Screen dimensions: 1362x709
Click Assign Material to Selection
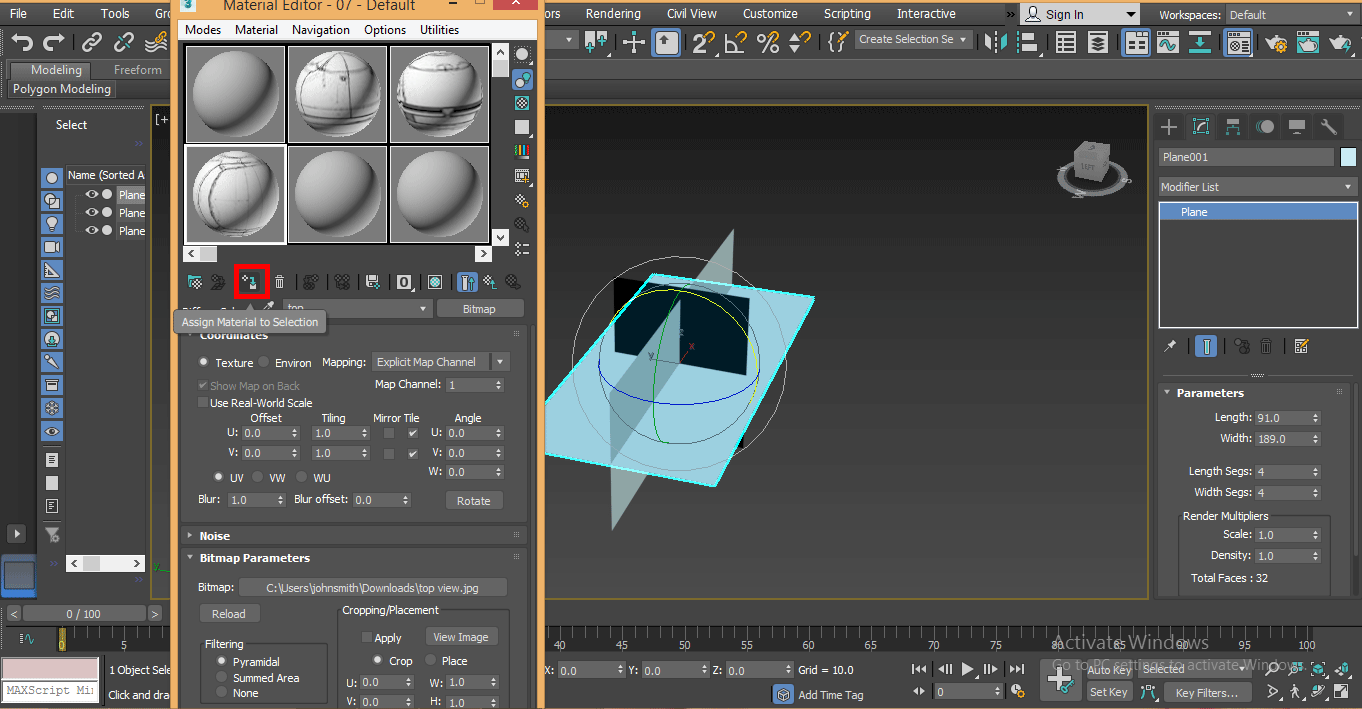point(250,282)
